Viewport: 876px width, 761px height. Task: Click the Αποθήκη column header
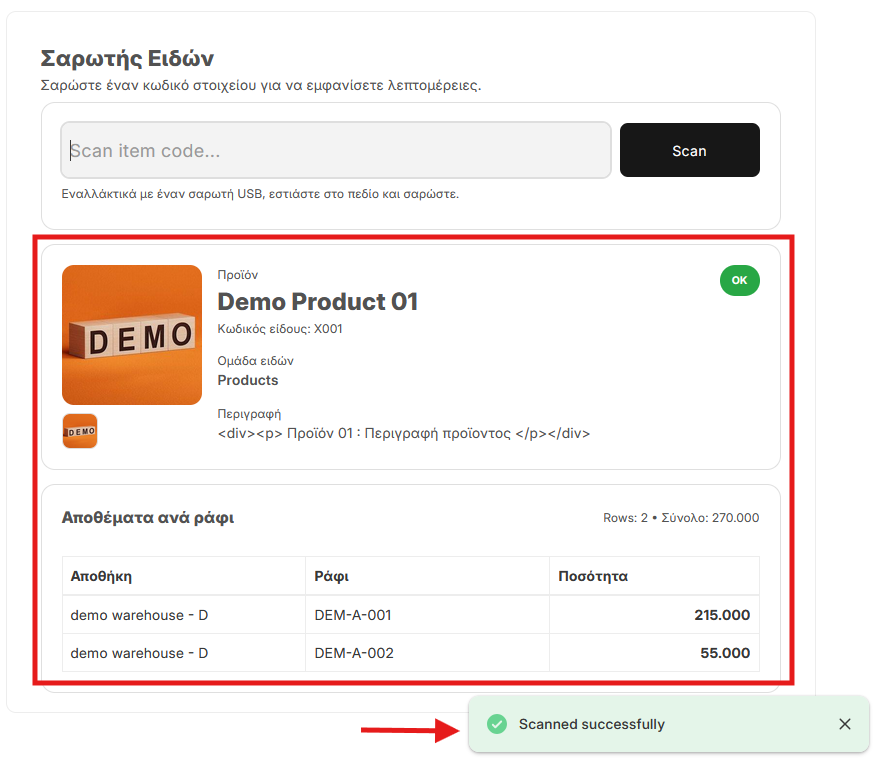click(102, 576)
